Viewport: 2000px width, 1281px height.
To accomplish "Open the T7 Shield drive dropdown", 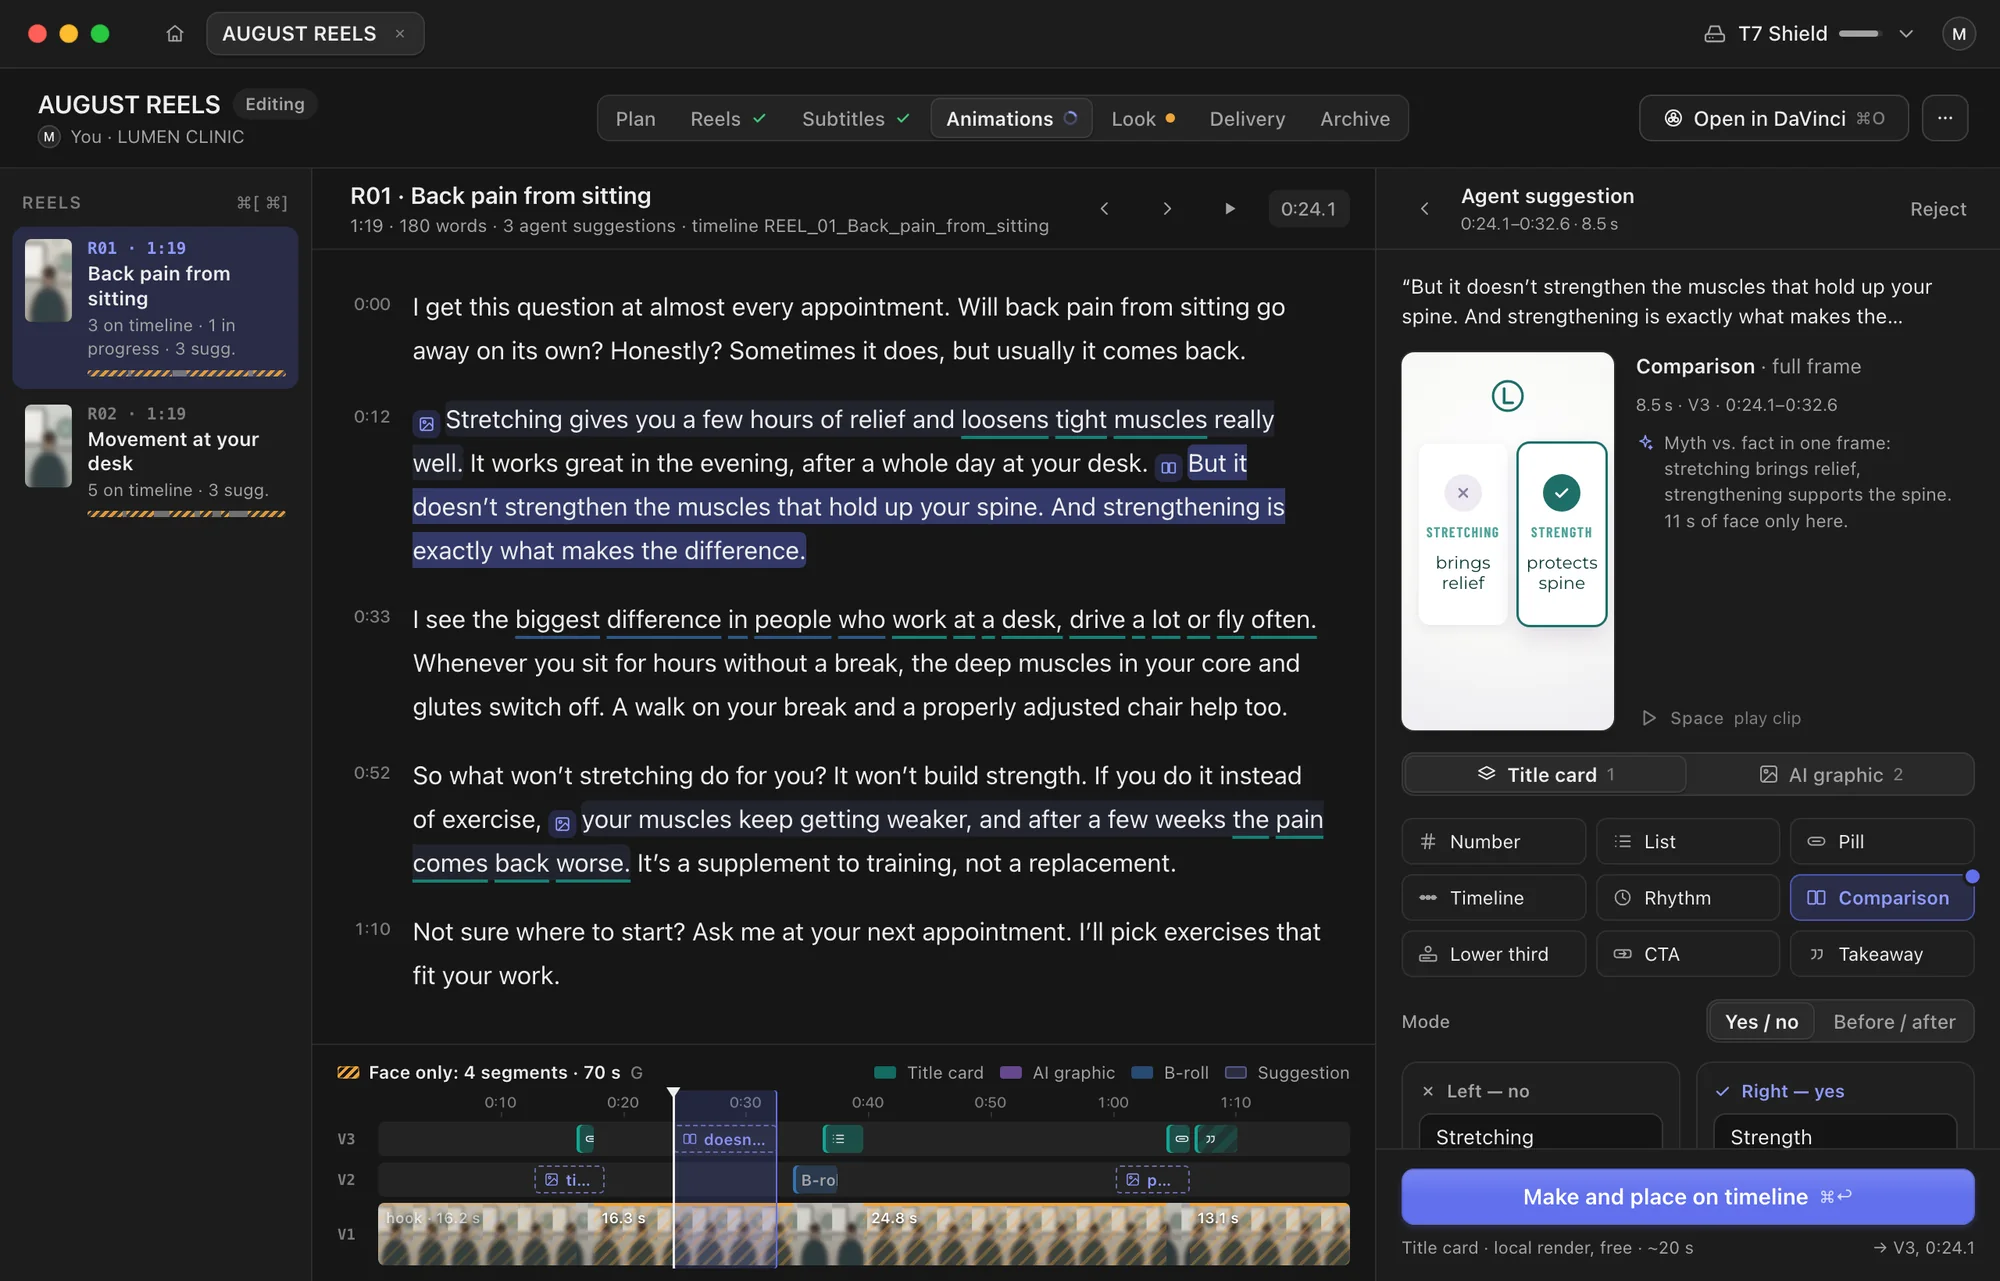I will (1906, 34).
